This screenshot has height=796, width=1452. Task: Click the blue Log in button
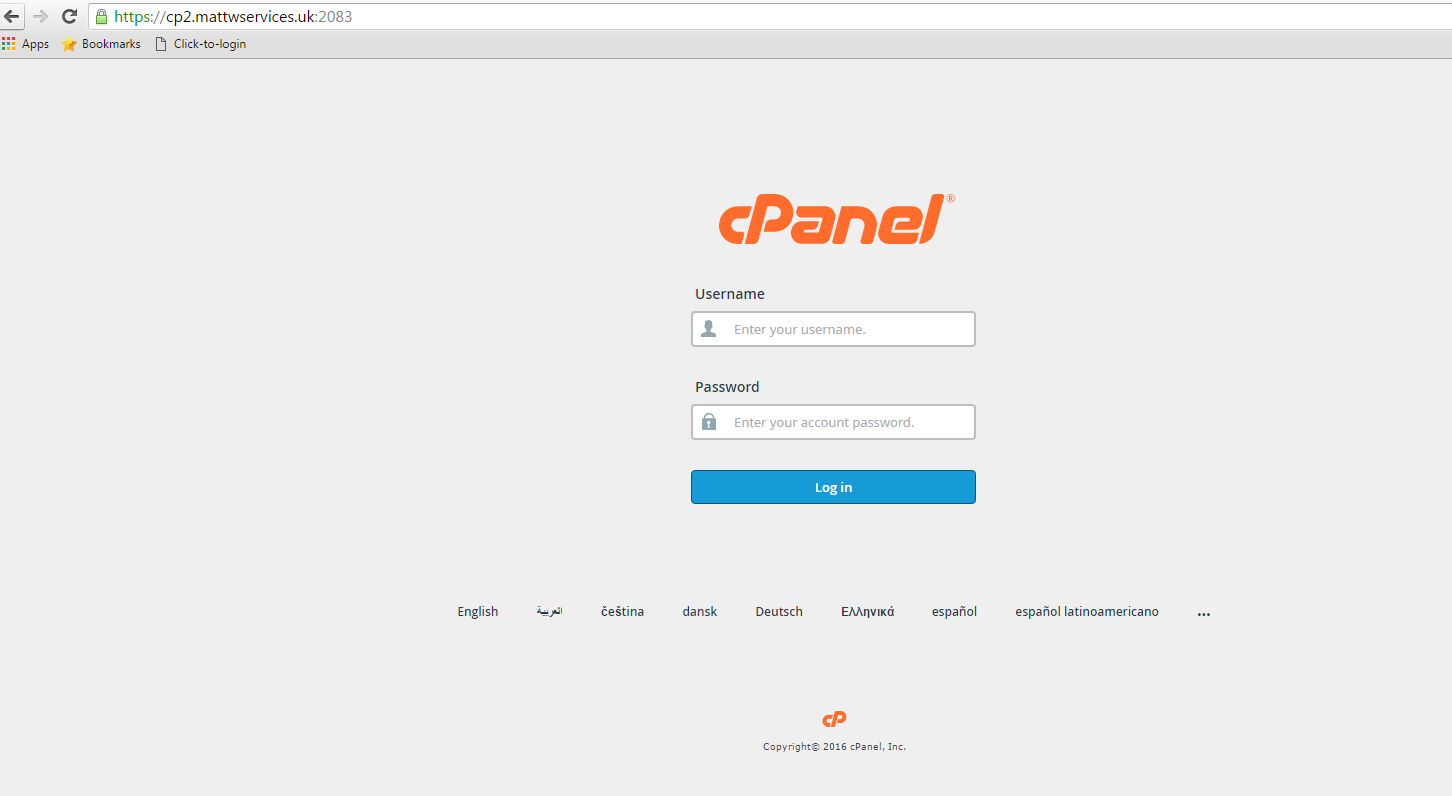[x=833, y=487]
